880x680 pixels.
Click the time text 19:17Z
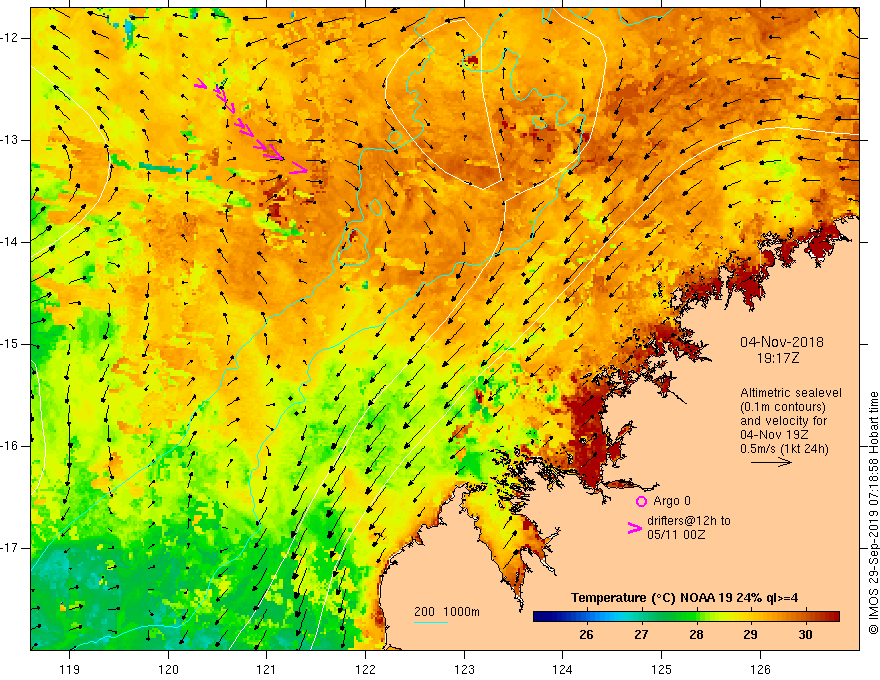tap(777, 358)
